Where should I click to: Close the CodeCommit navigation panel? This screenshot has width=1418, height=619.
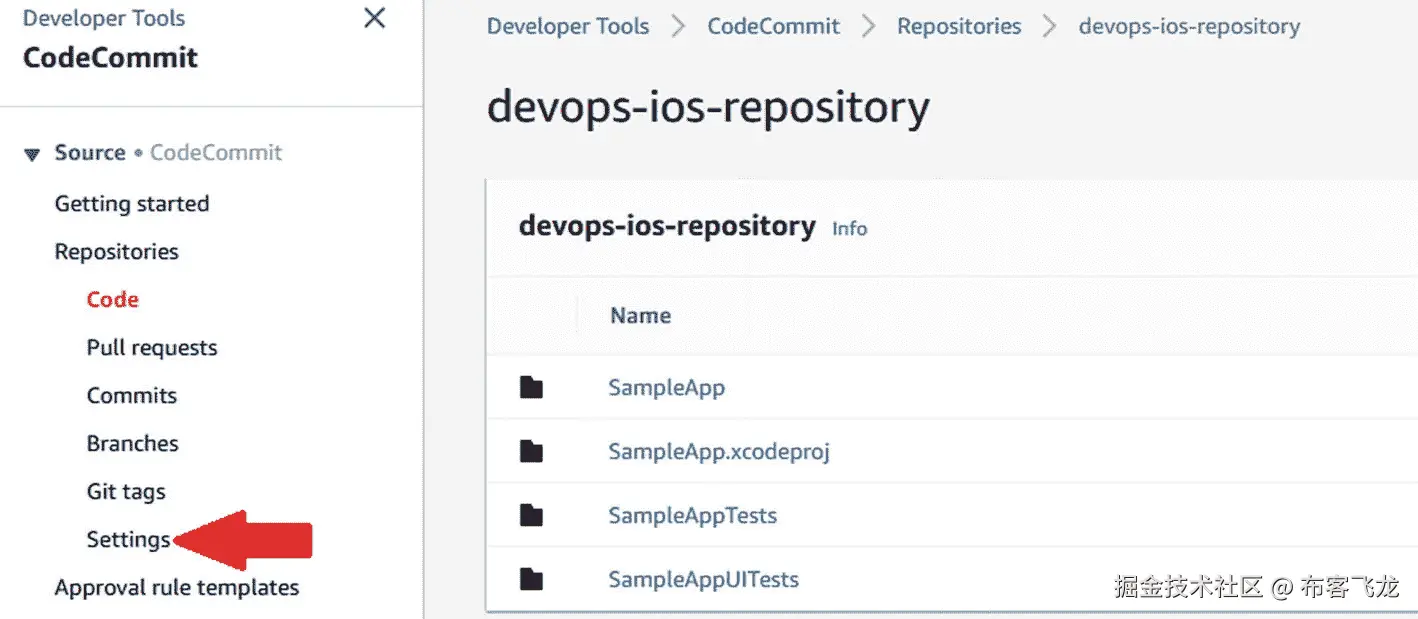[x=375, y=18]
